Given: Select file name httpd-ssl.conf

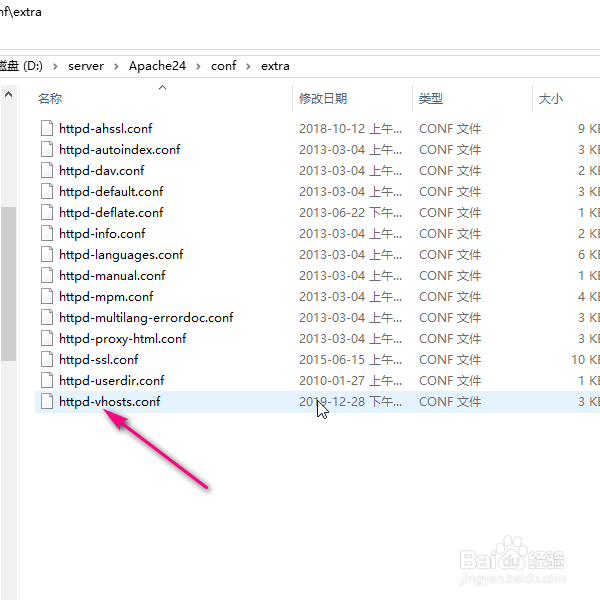Looking at the screenshot, I should pos(99,360).
